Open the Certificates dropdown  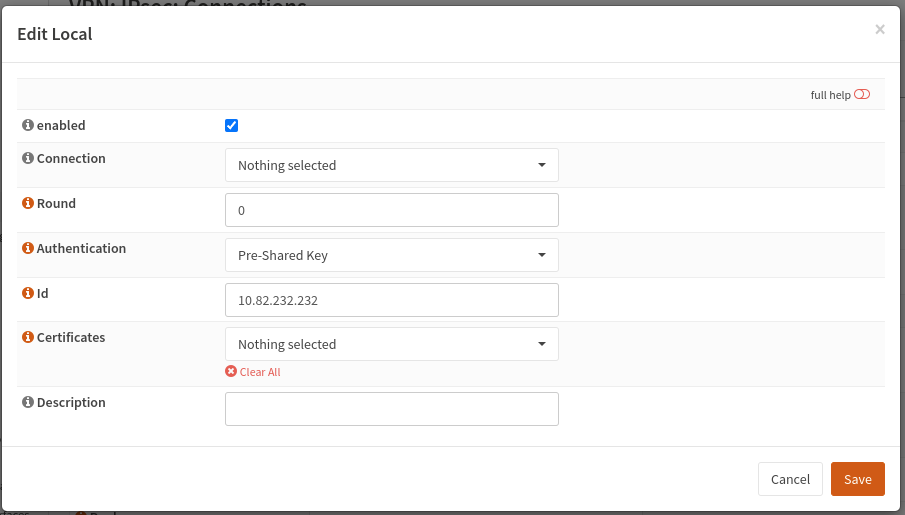tap(391, 344)
